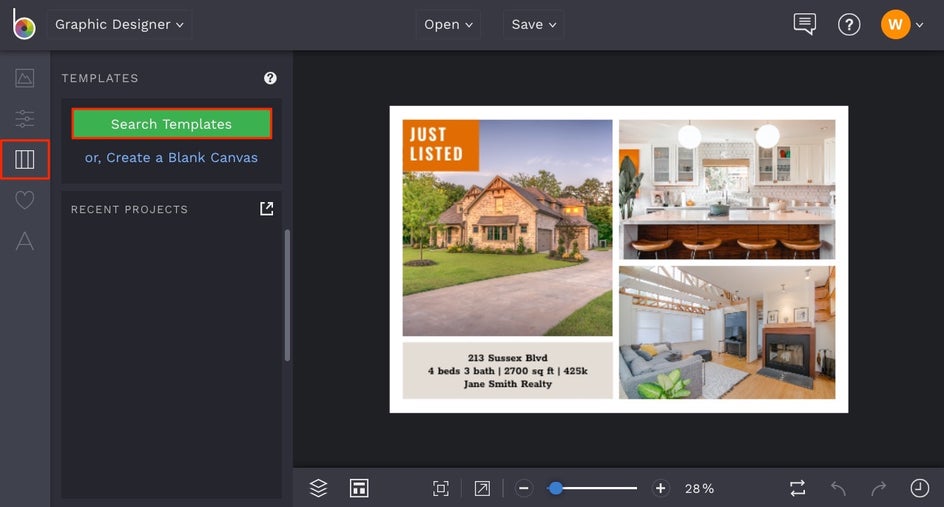Open the Image Manager sidebar icon
Screen dimensions: 944x507
[25, 78]
